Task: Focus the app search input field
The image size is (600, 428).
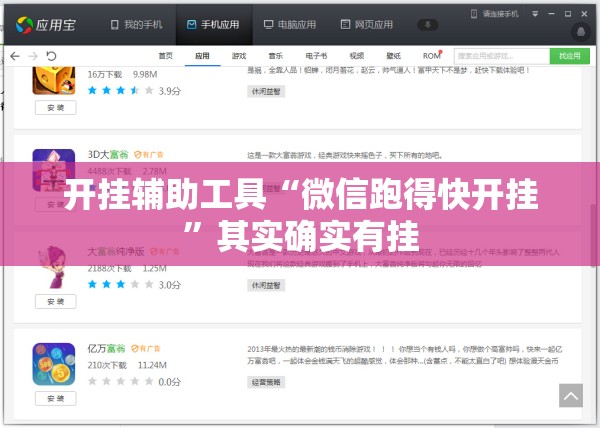Action: click(x=502, y=56)
